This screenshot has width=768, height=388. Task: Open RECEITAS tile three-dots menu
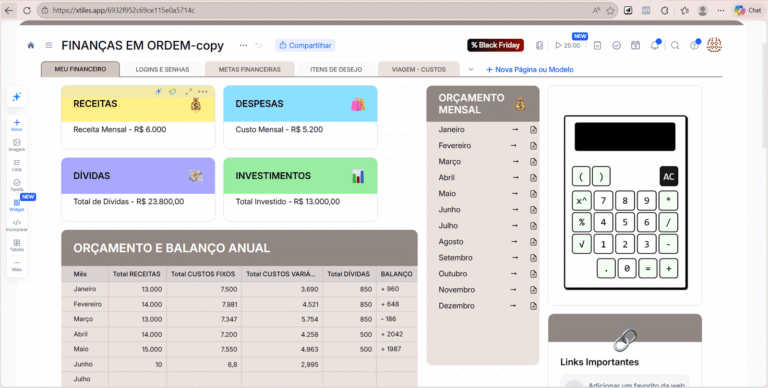(203, 92)
